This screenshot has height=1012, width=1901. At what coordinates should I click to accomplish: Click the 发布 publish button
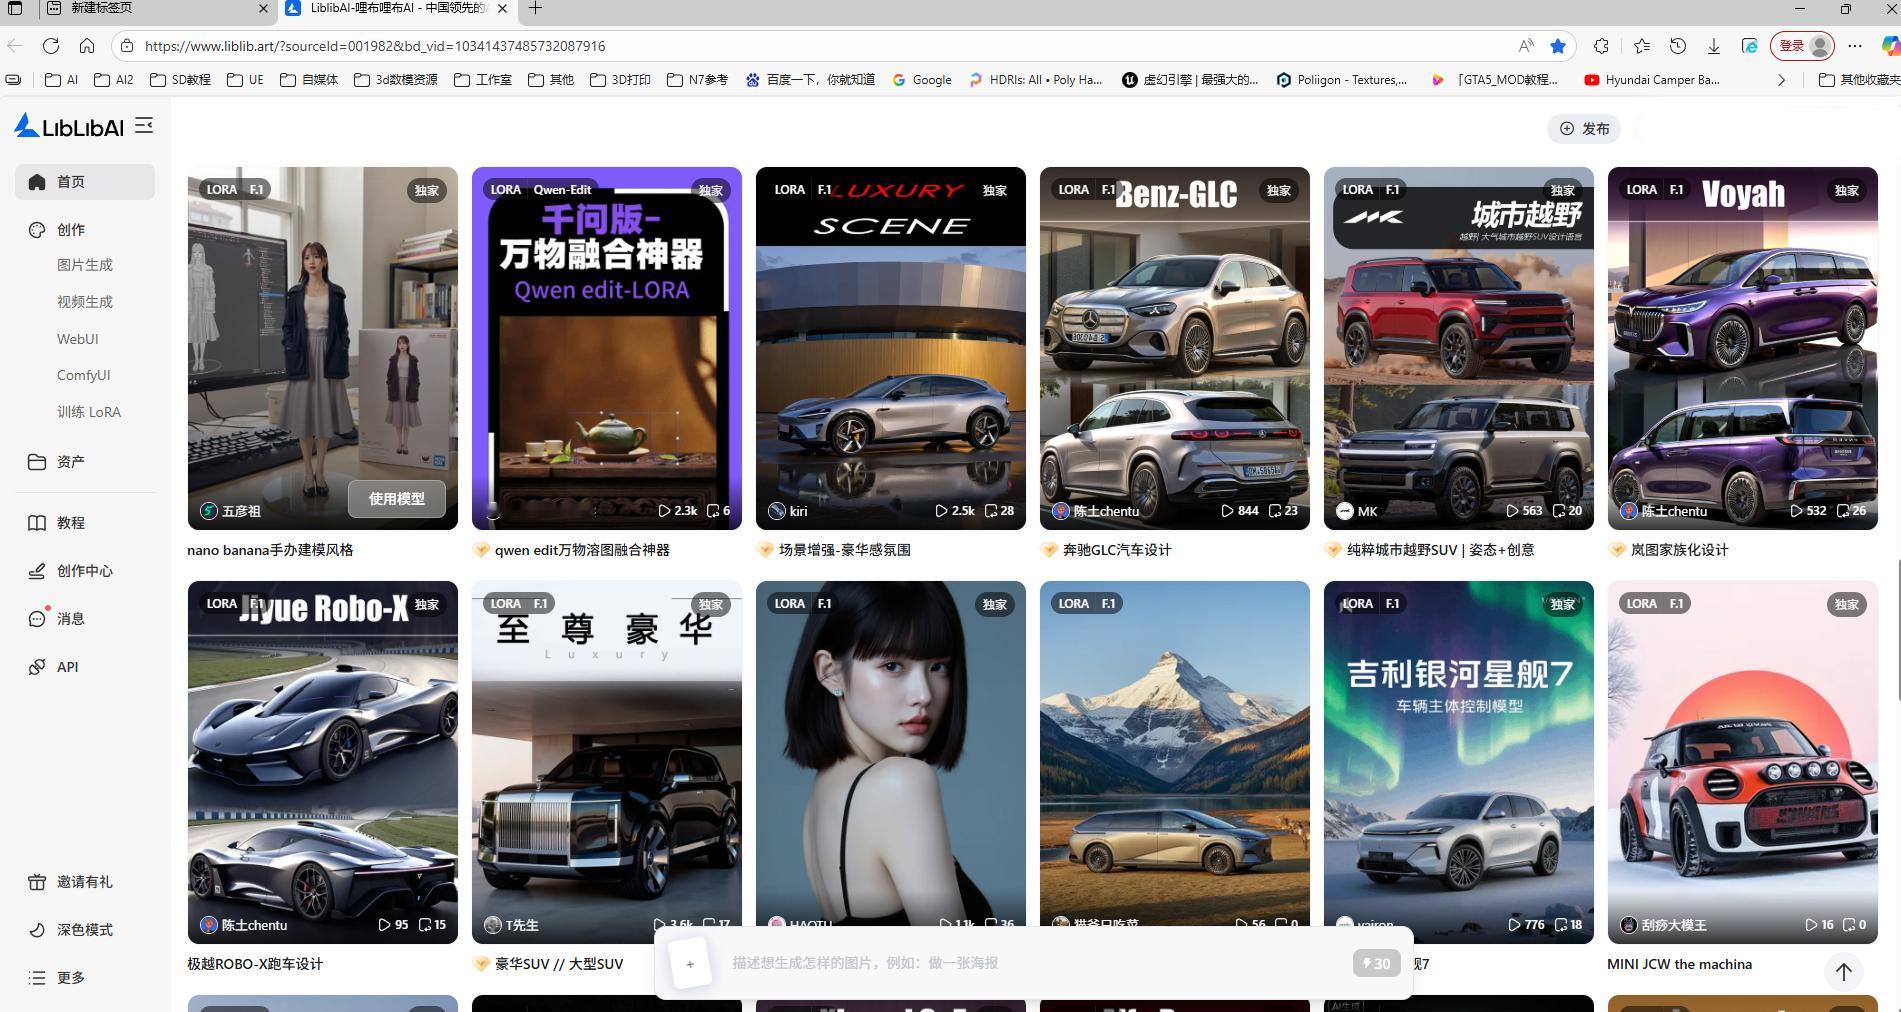(x=1585, y=128)
